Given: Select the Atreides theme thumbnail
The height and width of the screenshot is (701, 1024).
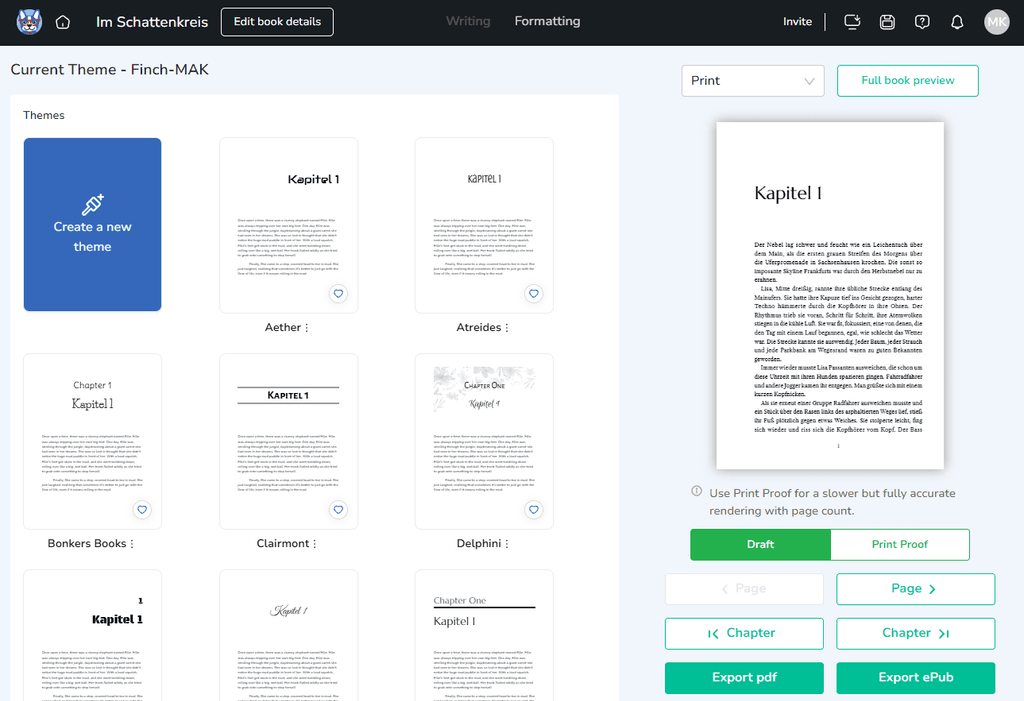Looking at the screenshot, I should pyautogui.click(x=484, y=225).
